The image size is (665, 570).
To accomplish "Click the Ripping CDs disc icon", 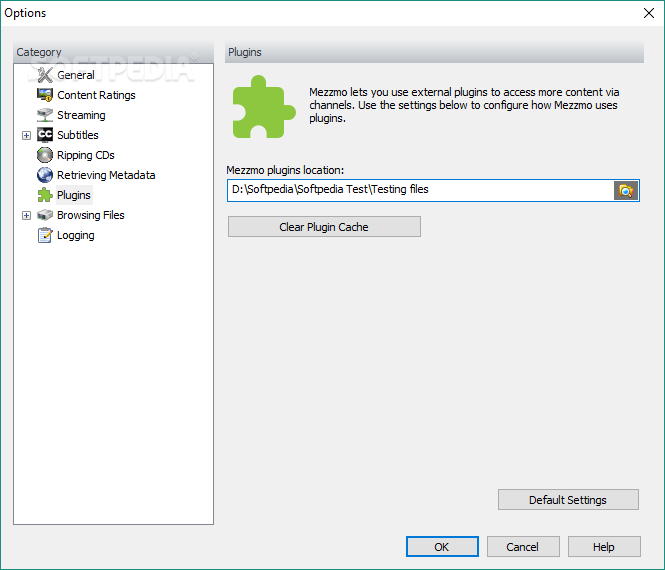I will (45, 155).
